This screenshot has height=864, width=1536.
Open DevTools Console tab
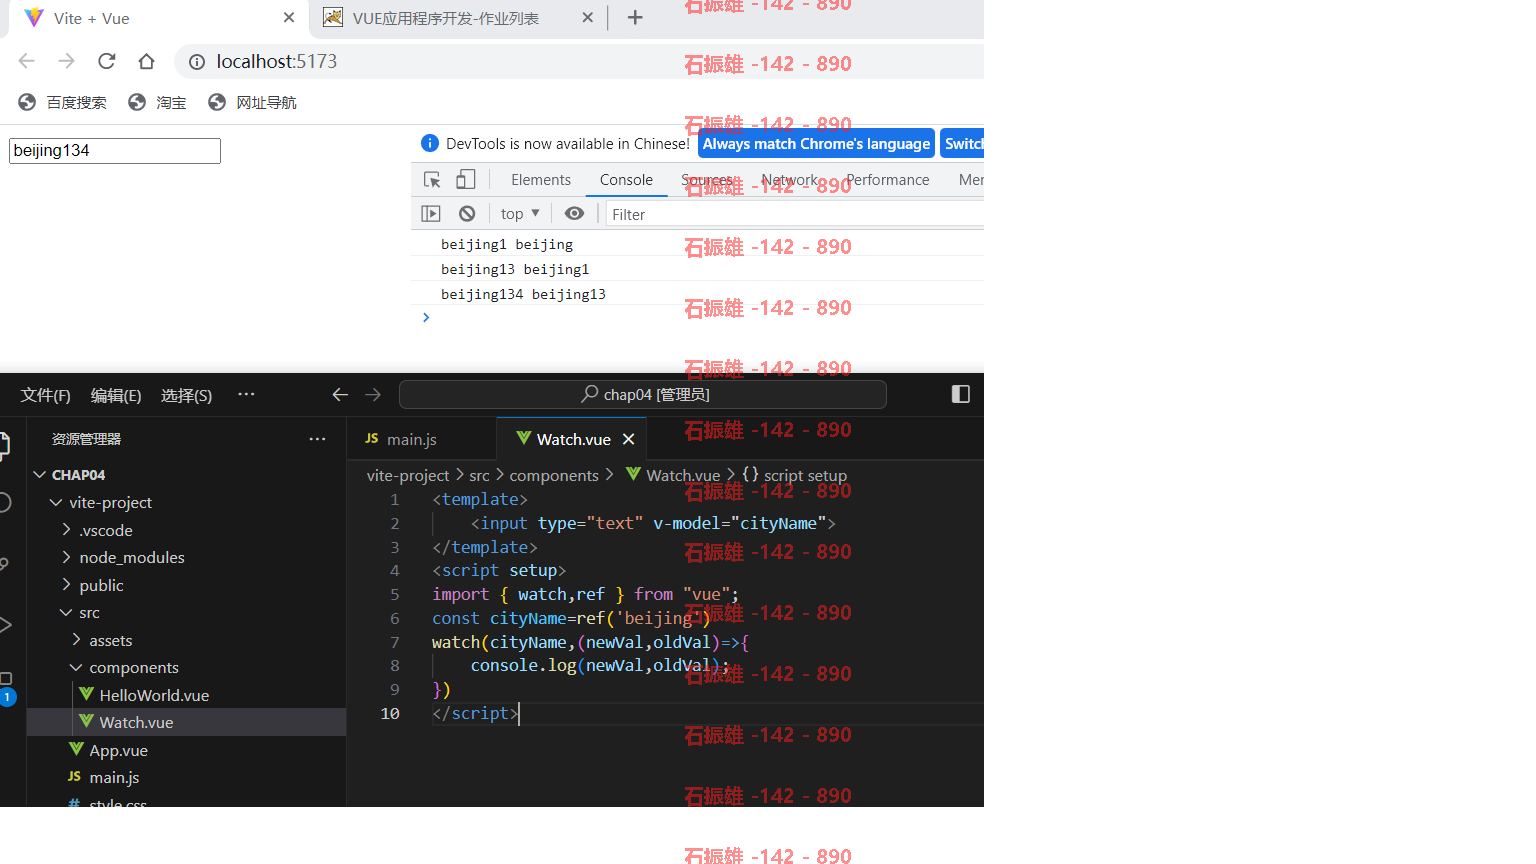pyautogui.click(x=626, y=180)
